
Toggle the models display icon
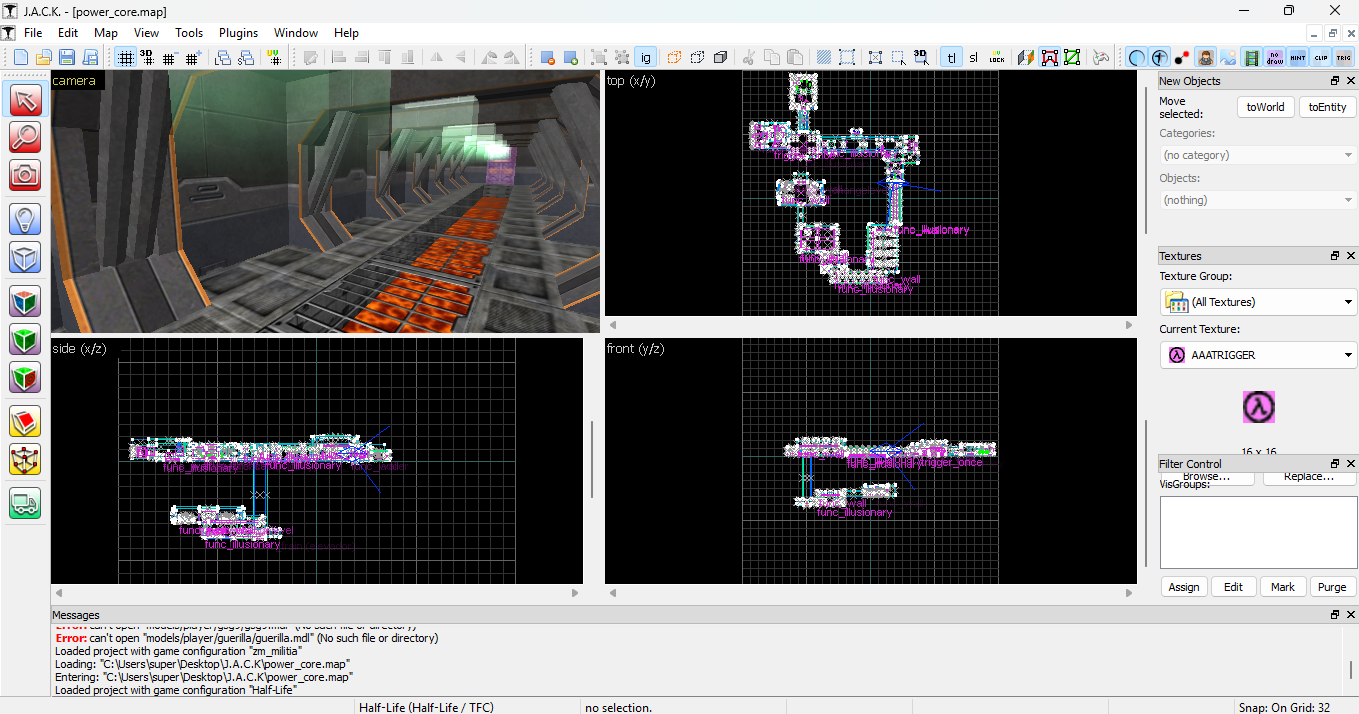tap(1206, 57)
